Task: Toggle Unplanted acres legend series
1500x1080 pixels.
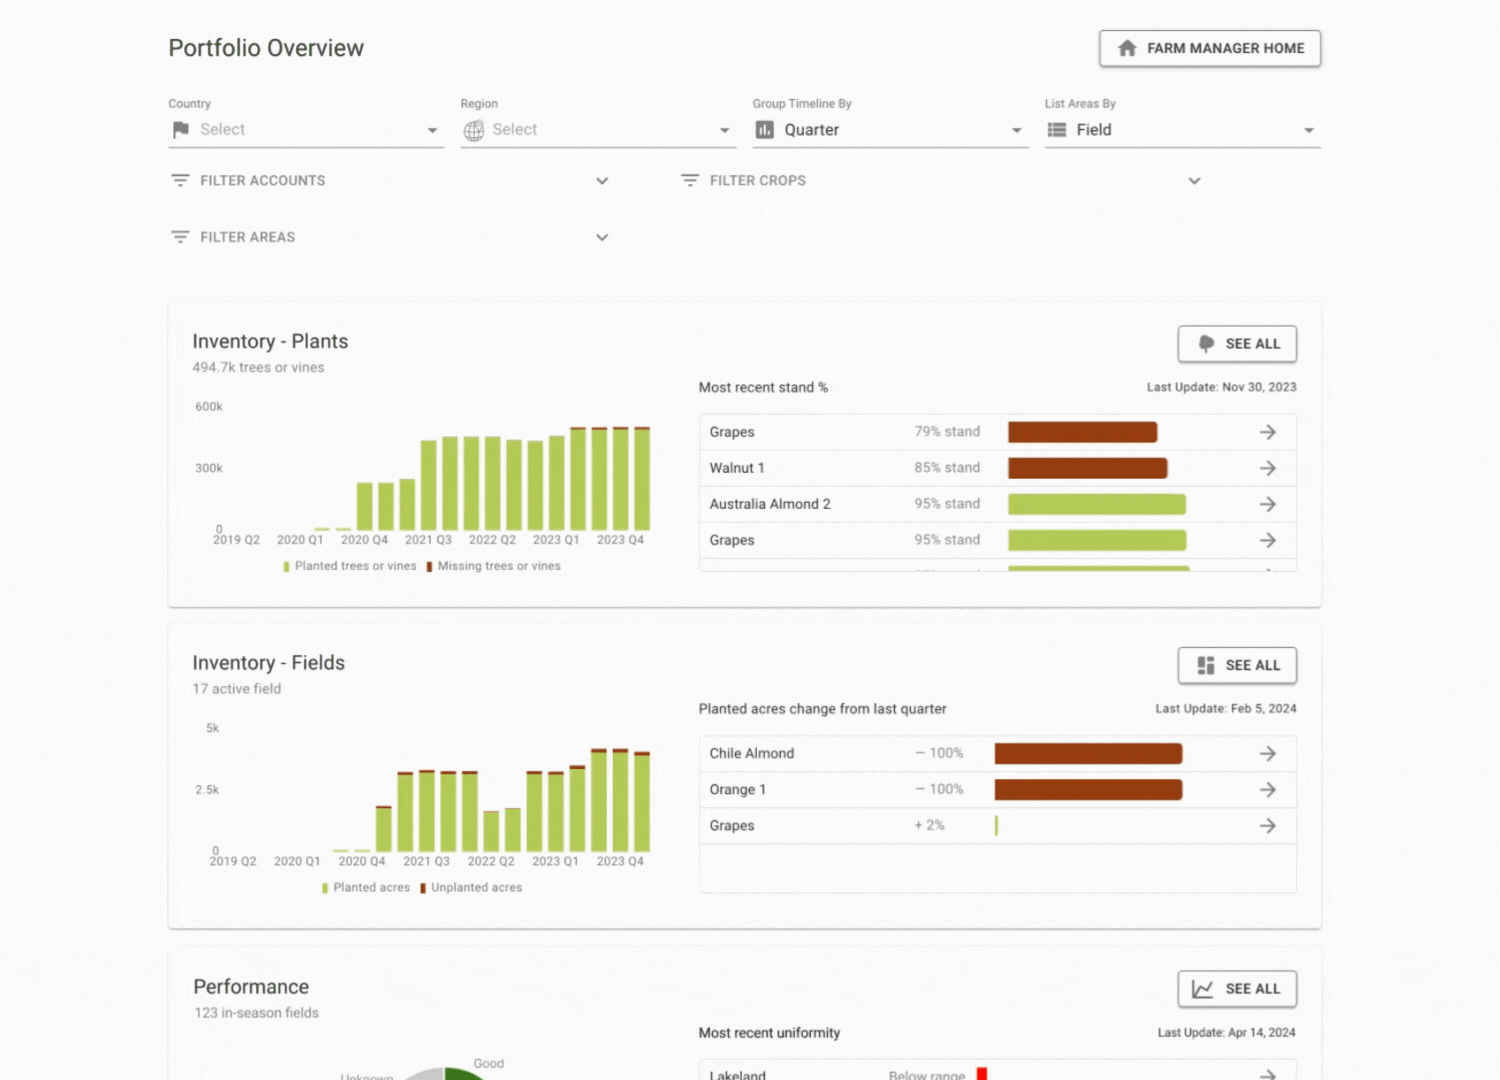Action: tap(471, 888)
